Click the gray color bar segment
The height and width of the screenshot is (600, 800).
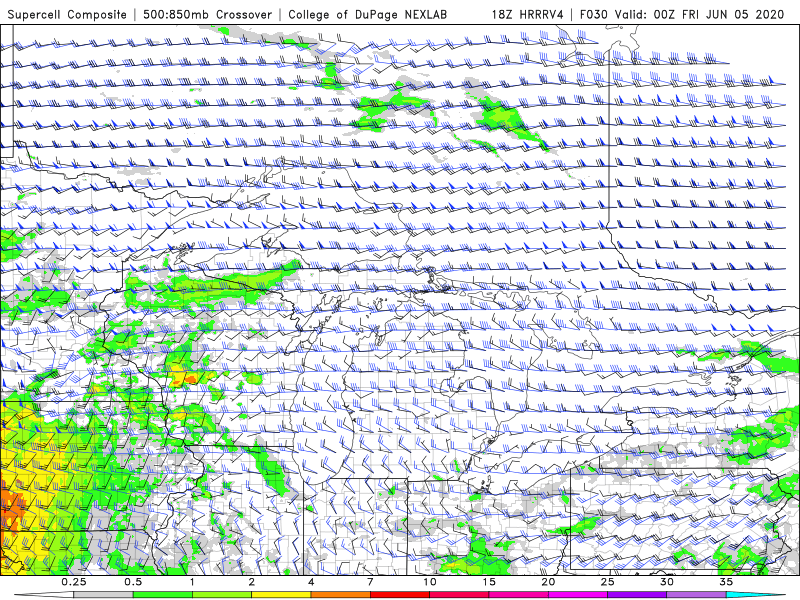coord(104,595)
